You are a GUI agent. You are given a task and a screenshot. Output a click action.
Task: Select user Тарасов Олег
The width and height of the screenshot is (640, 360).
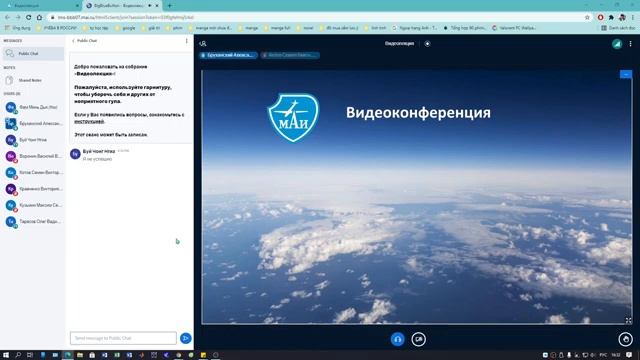click(x=33, y=222)
